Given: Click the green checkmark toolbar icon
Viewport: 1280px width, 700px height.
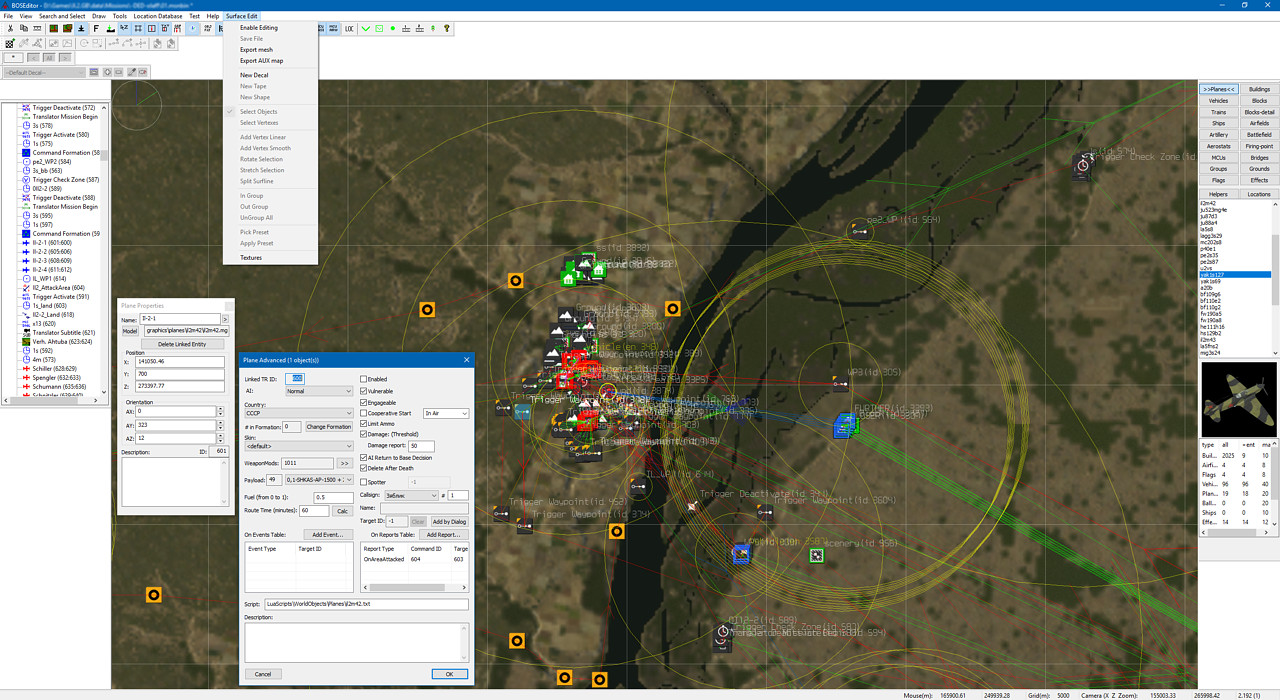Looking at the screenshot, I should [366, 28].
